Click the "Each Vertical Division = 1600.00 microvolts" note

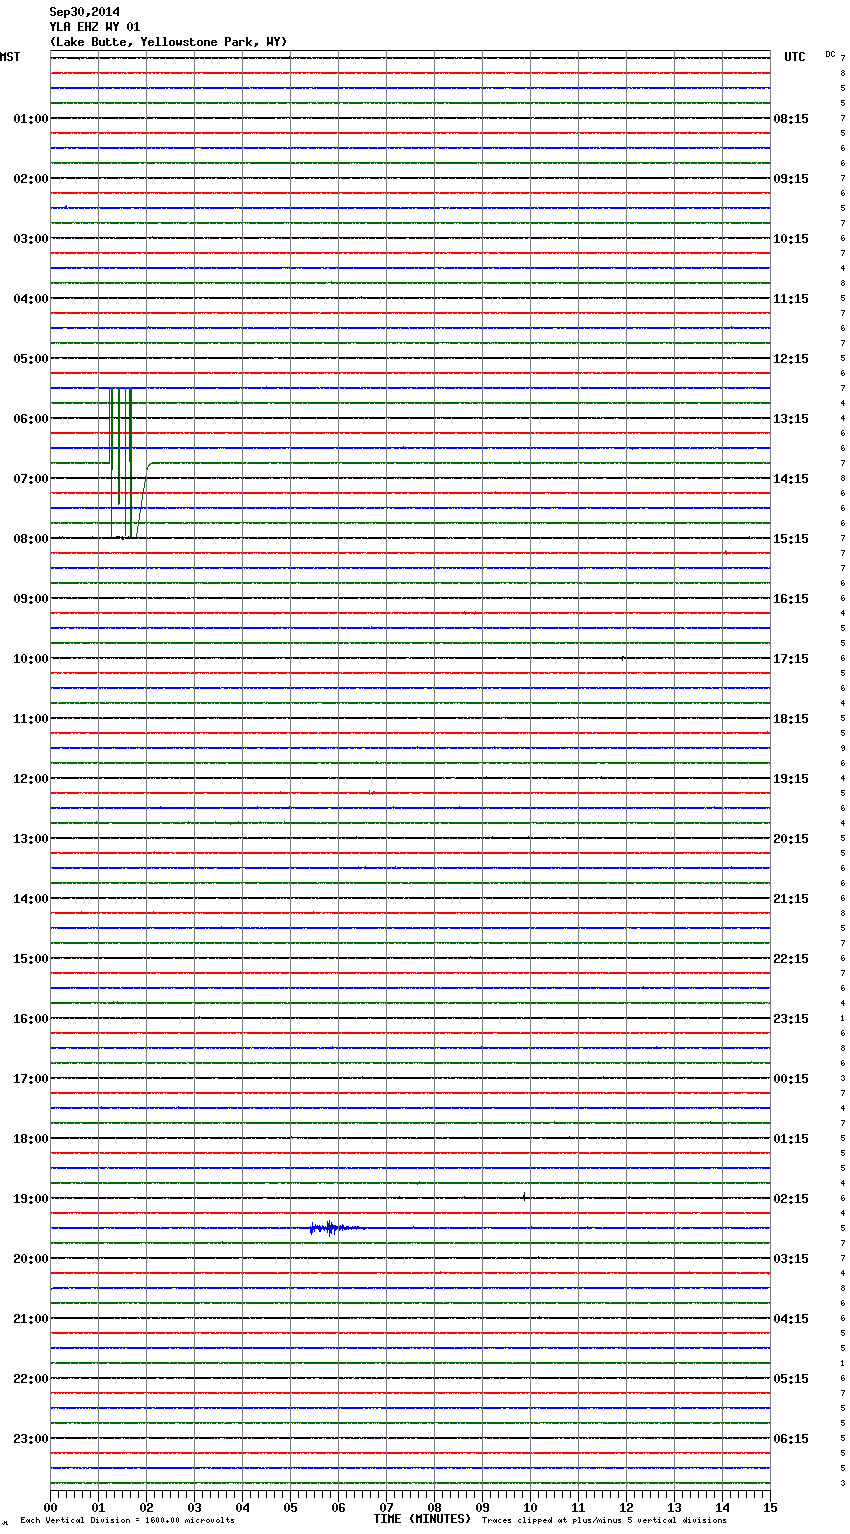point(127,1521)
